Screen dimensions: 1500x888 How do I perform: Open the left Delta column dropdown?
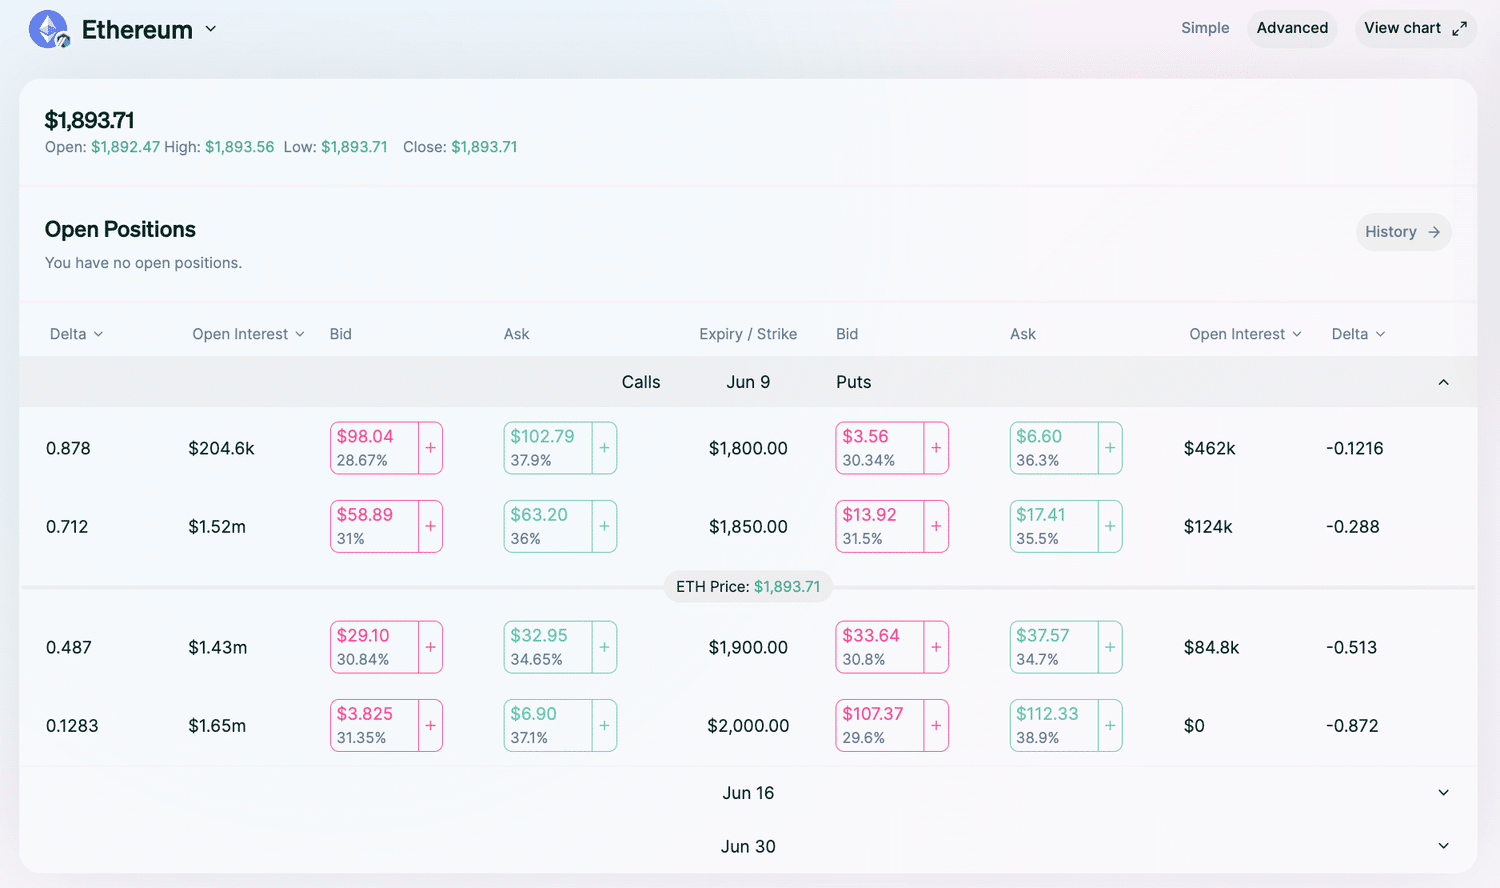pyautogui.click(x=75, y=334)
